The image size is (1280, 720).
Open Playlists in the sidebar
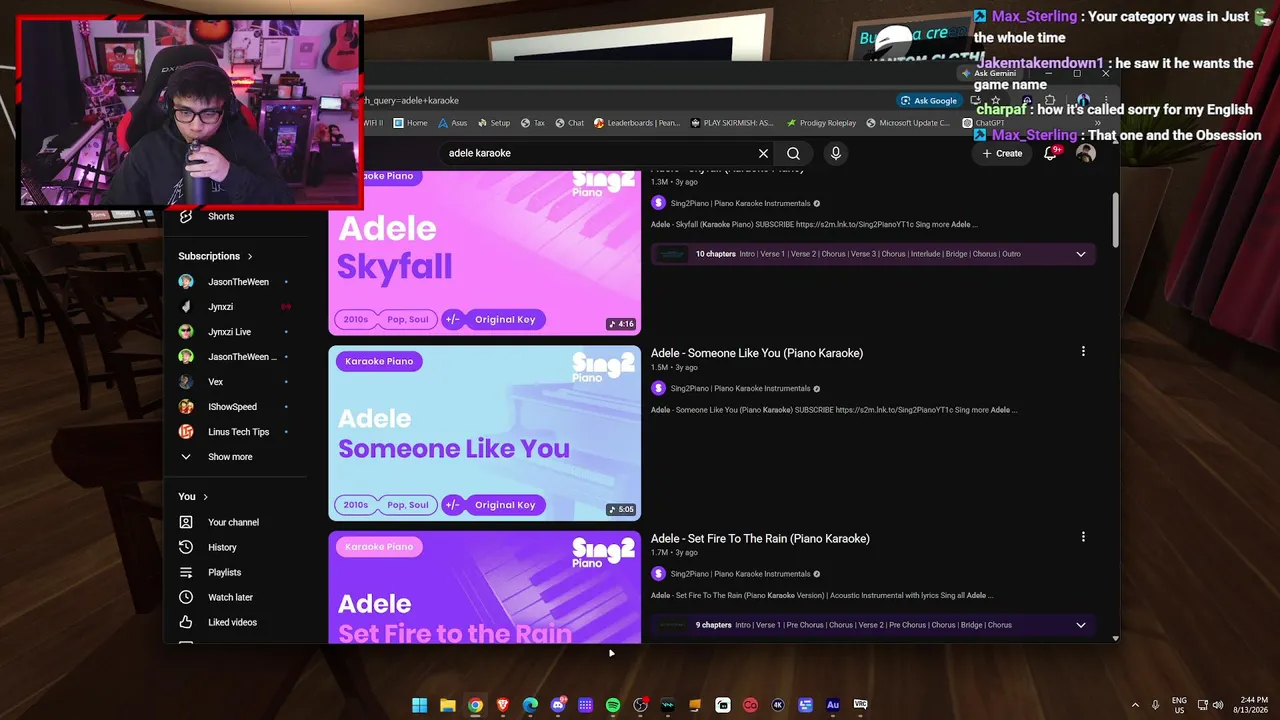[x=224, y=572]
